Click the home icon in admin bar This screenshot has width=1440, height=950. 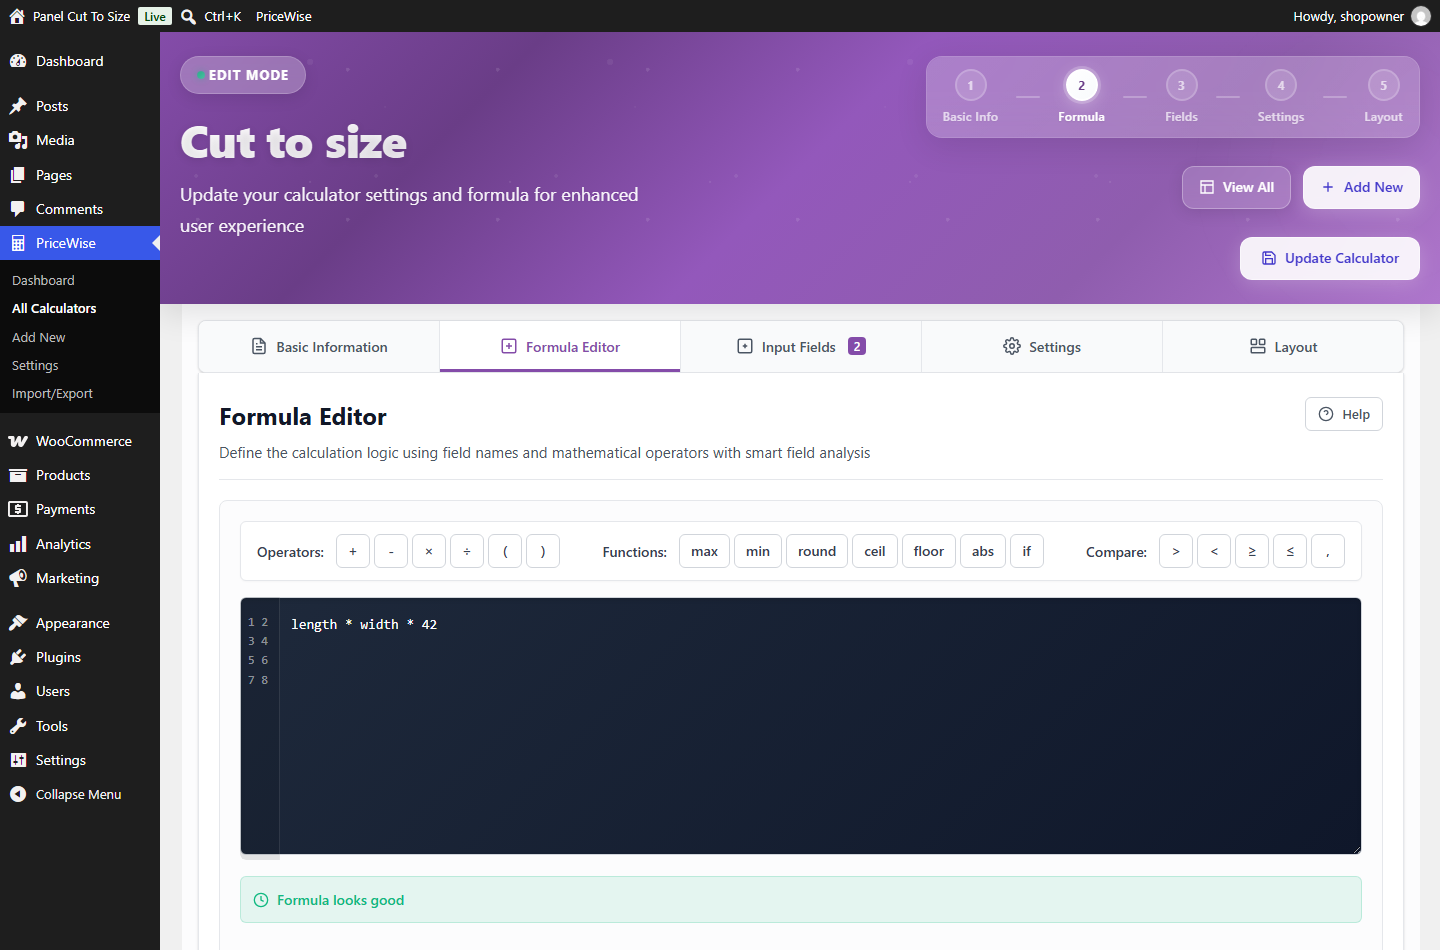(17, 16)
